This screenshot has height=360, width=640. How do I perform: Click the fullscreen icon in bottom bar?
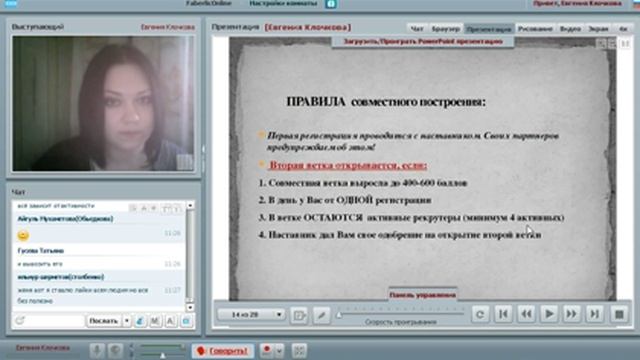(x=299, y=351)
